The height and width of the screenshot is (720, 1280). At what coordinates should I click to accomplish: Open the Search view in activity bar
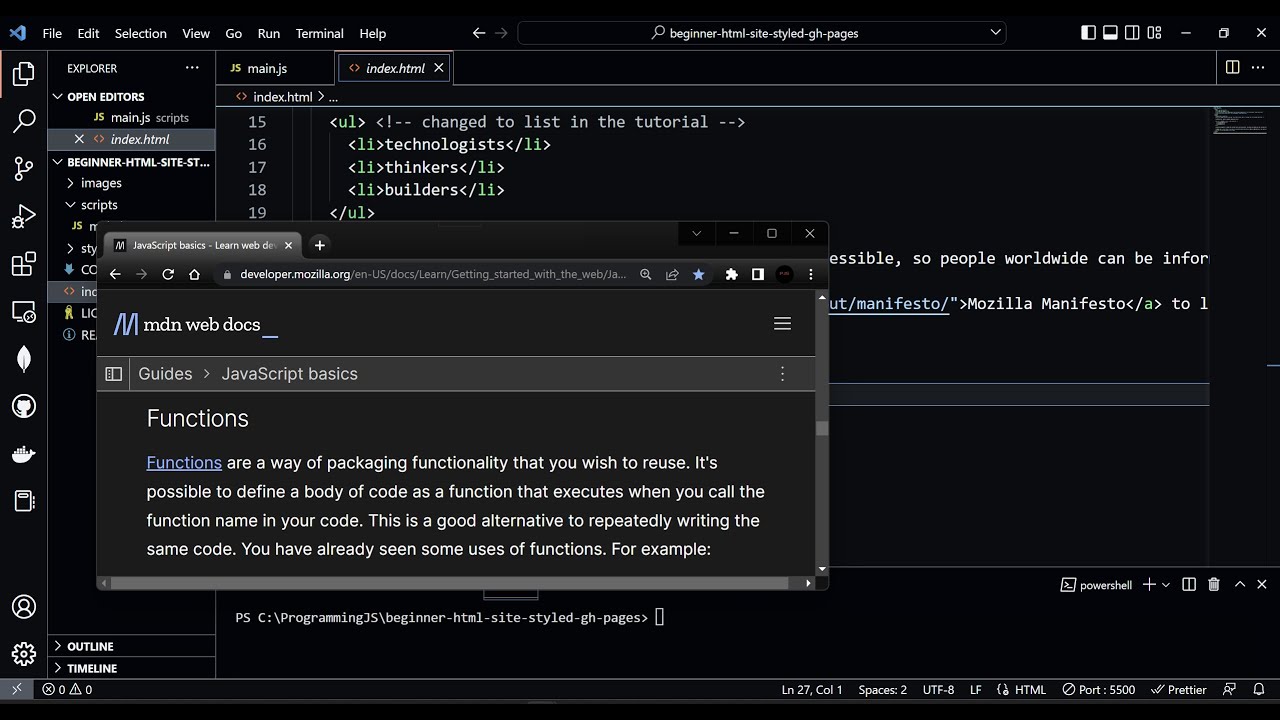tap(24, 121)
